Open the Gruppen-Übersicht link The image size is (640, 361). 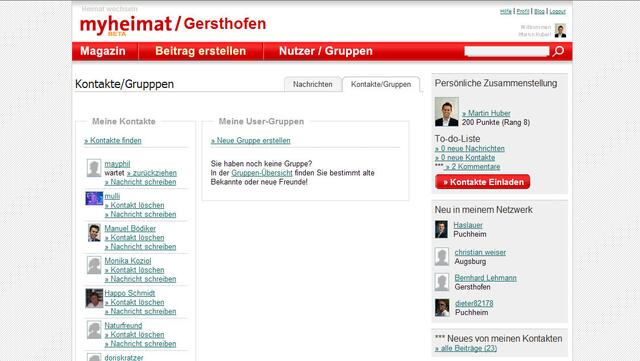(x=262, y=173)
